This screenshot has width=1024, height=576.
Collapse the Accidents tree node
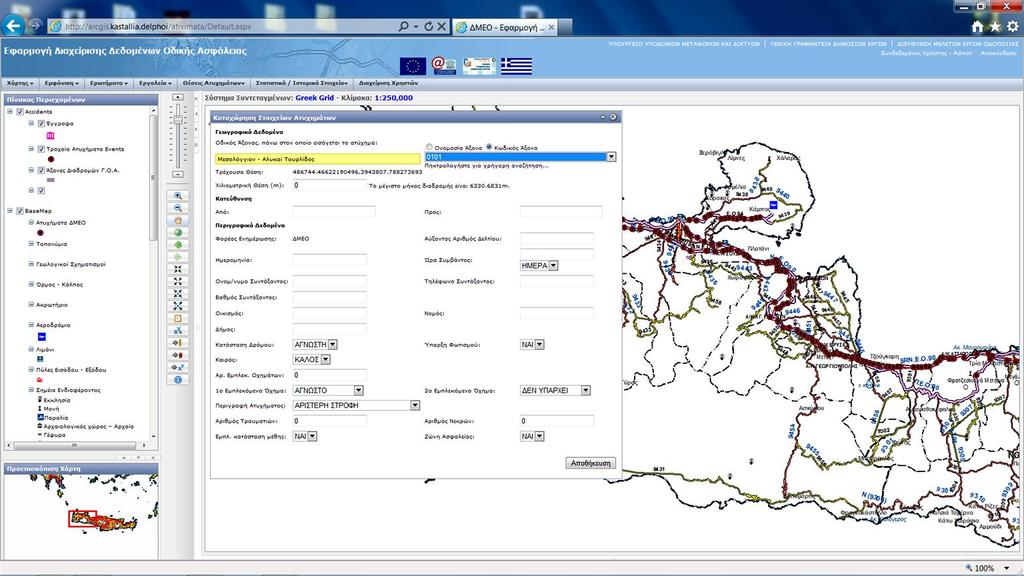(x=10, y=112)
